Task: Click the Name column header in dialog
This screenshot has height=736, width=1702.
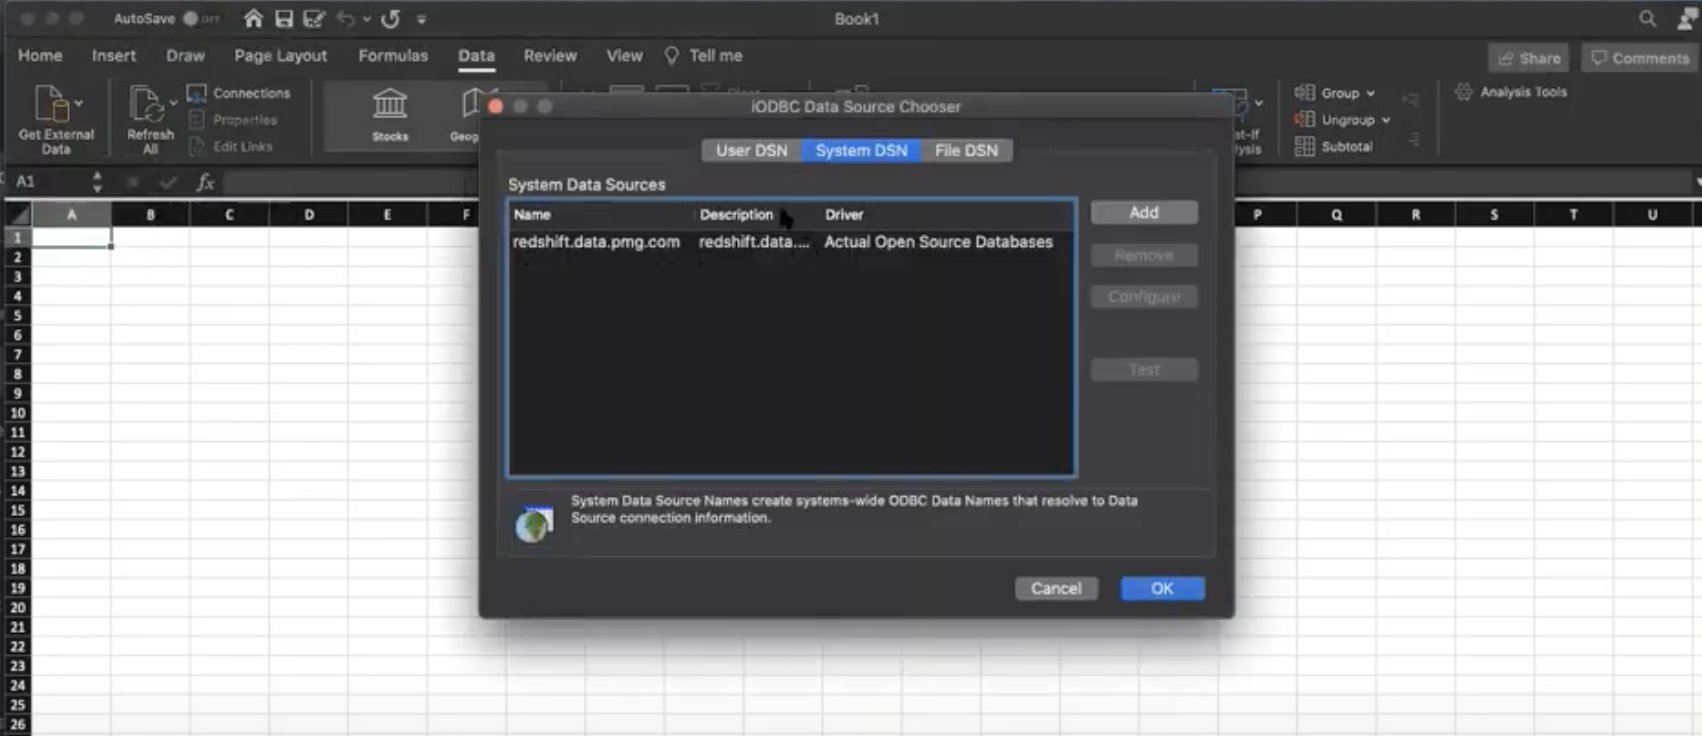Action: point(532,214)
